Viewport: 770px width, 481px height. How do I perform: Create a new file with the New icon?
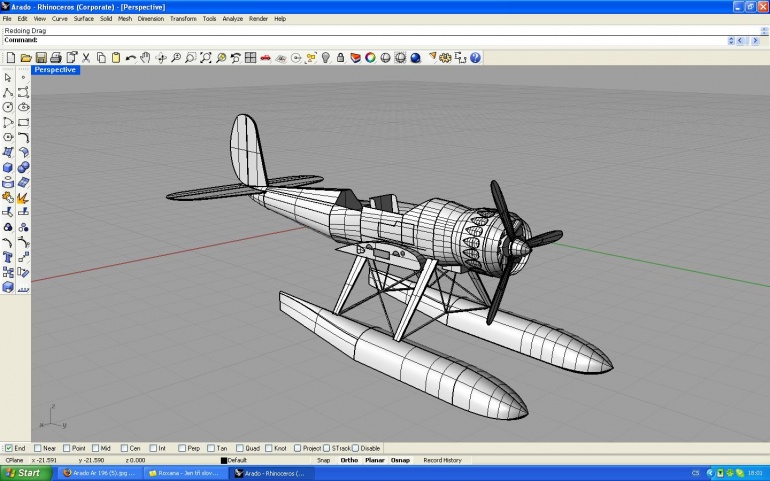coord(11,58)
